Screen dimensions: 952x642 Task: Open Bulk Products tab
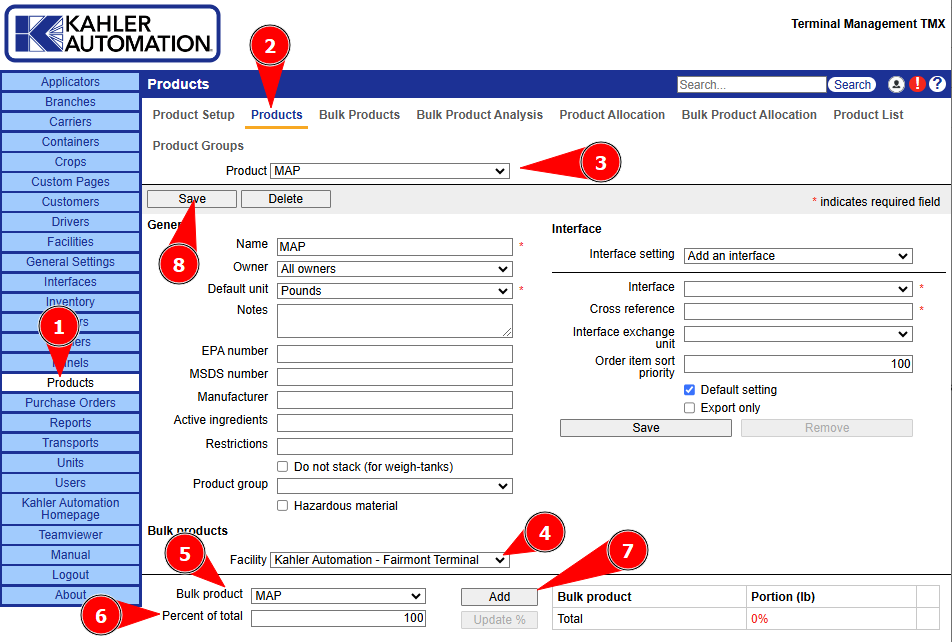359,115
